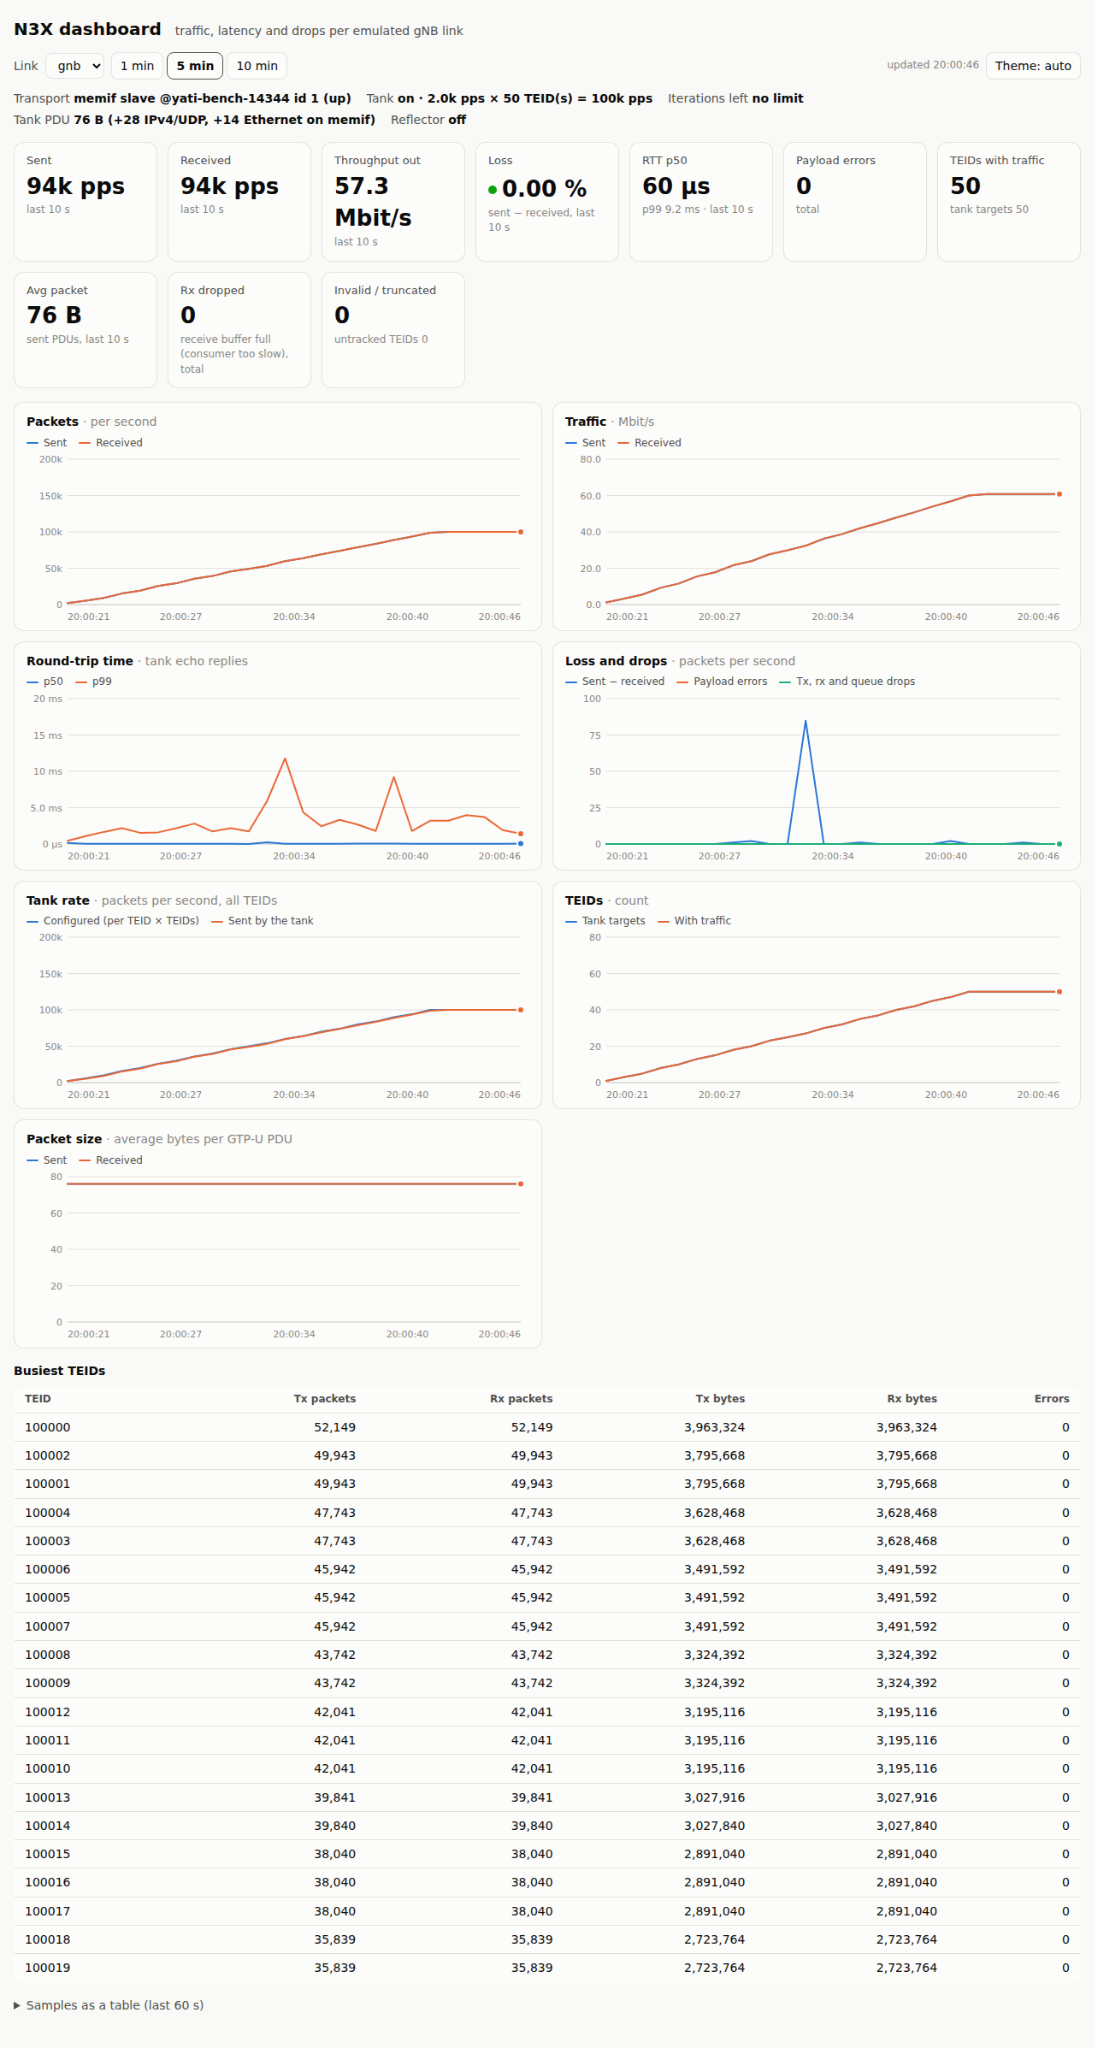Screen dimensions: 1094x2048
Task: Toggle Sent legend in Packet size chart
Action: [47, 1160]
